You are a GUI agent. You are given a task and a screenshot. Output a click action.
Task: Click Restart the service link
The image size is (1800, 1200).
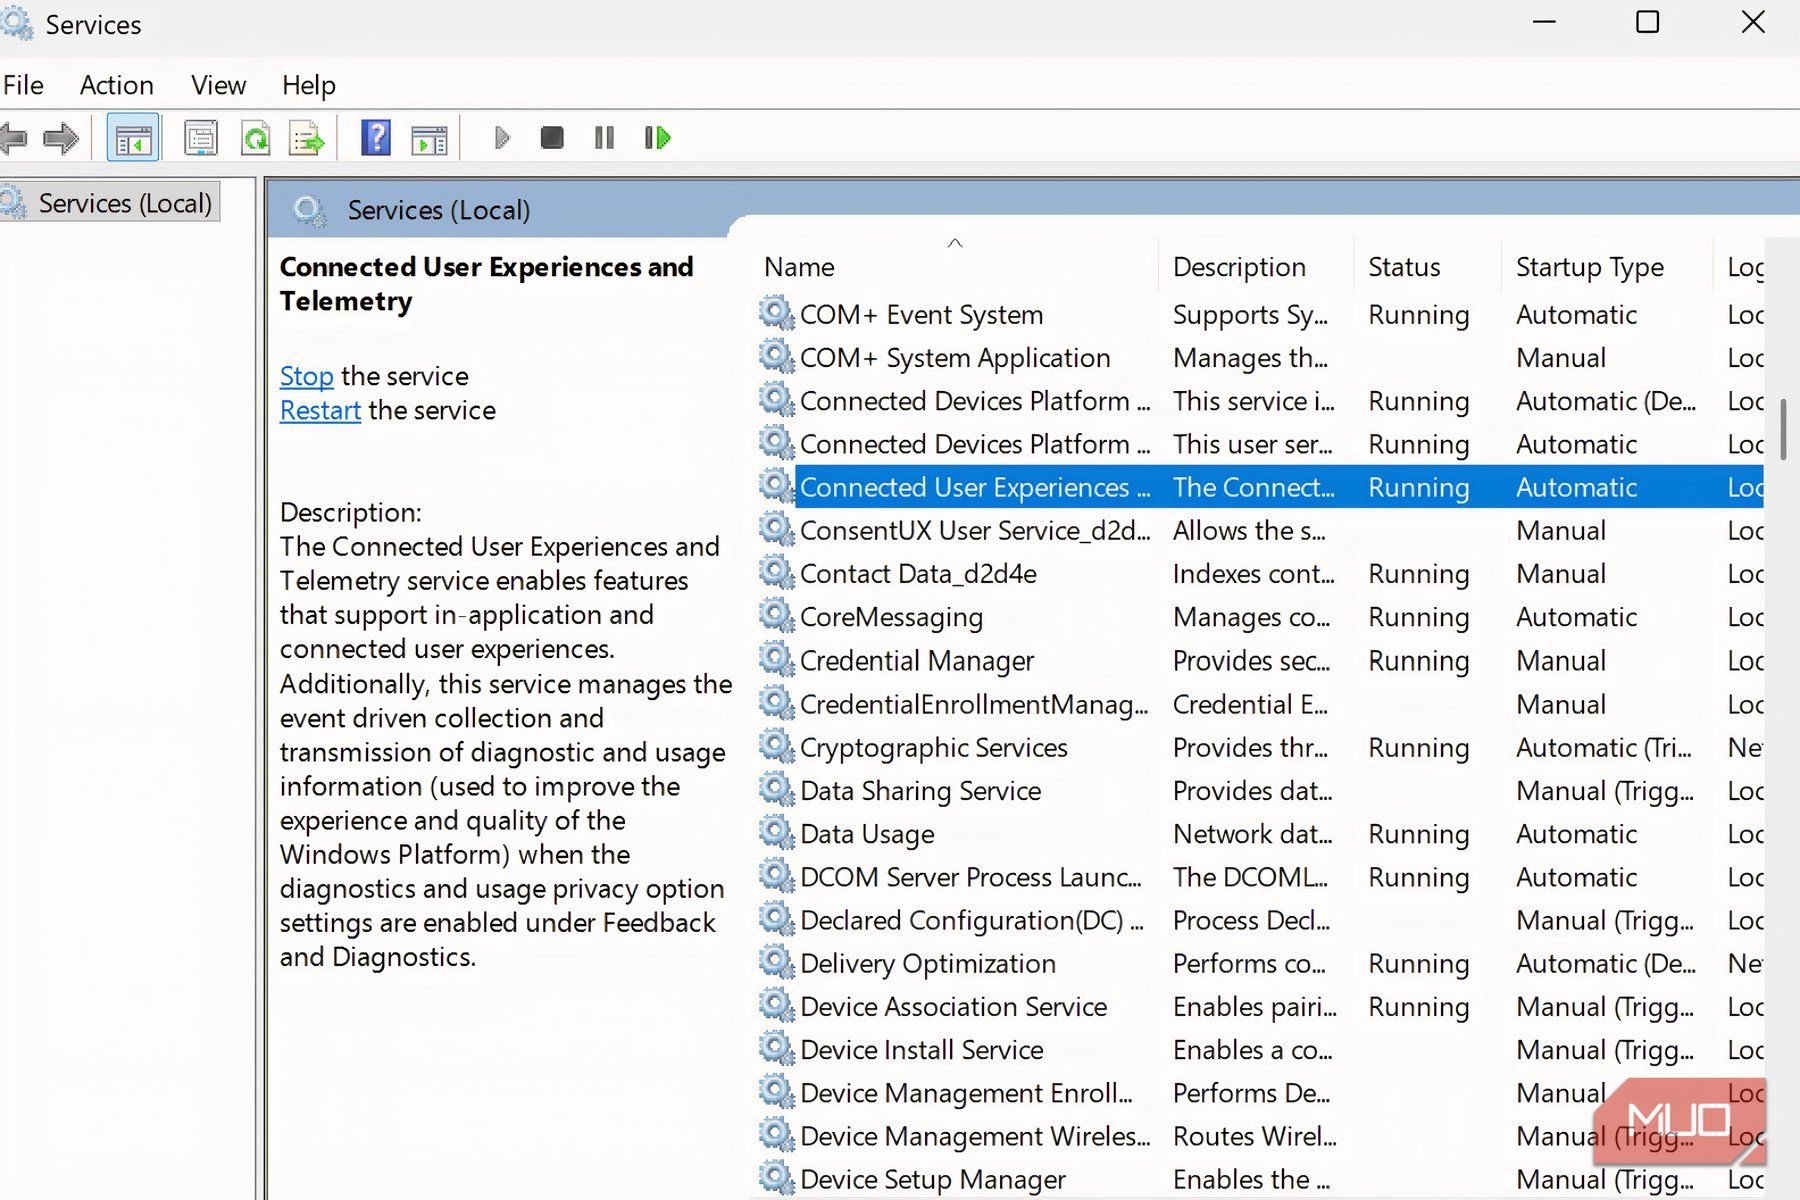pos(320,410)
